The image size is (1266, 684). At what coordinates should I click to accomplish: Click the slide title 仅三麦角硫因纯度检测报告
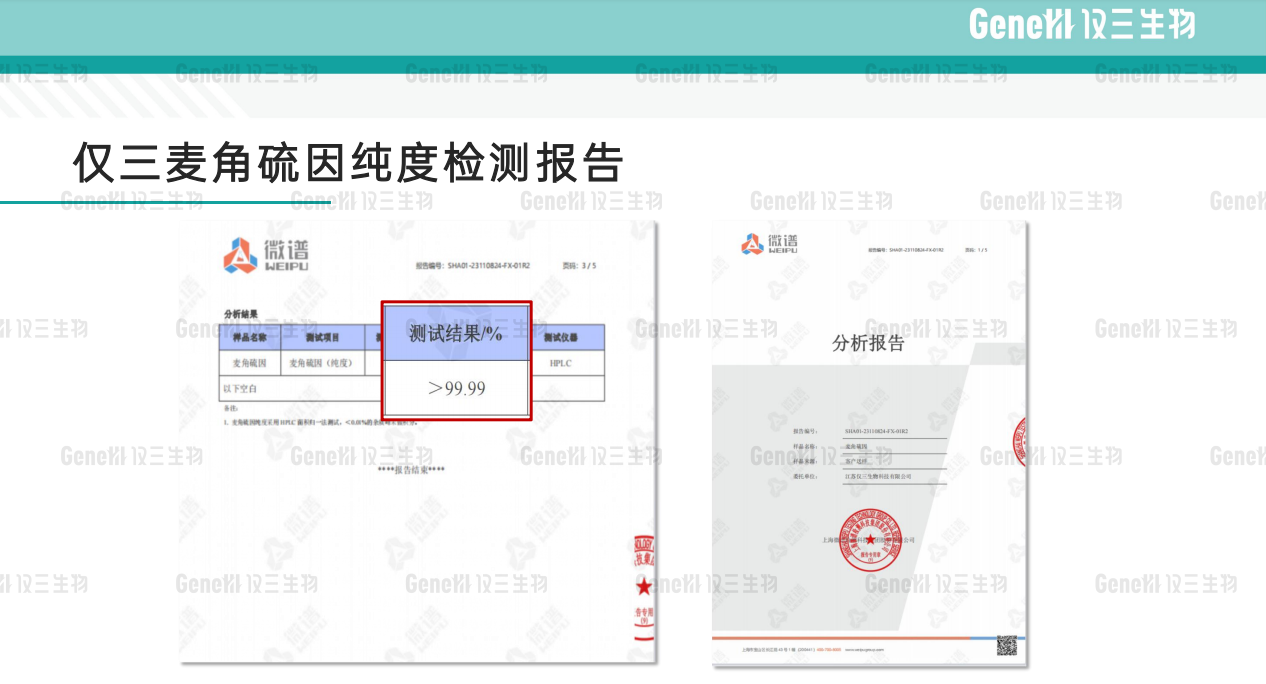point(348,162)
